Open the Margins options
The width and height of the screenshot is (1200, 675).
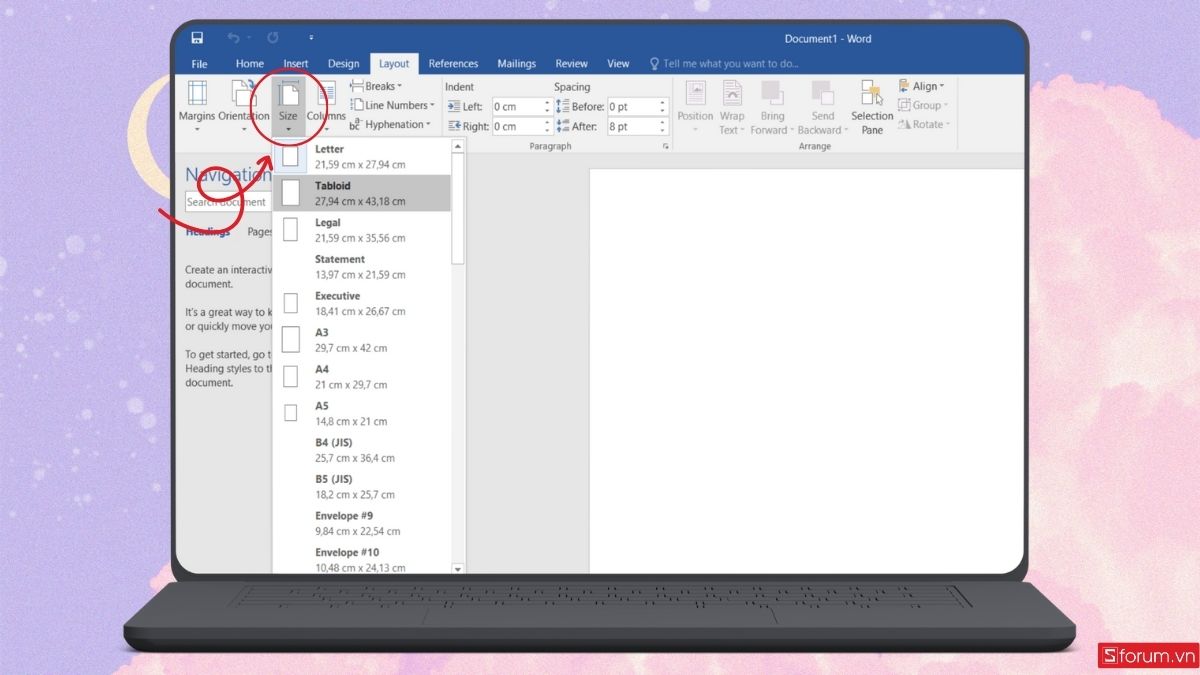(196, 105)
